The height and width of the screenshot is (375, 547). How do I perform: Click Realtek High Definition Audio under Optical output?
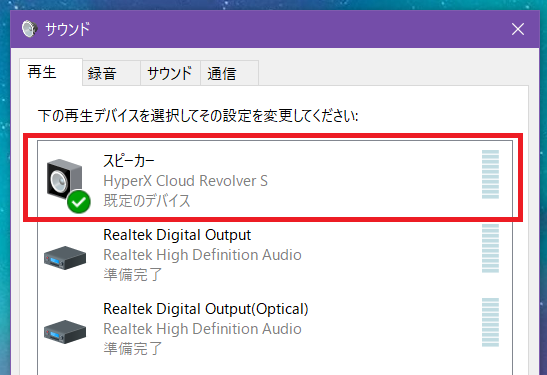click(202, 329)
